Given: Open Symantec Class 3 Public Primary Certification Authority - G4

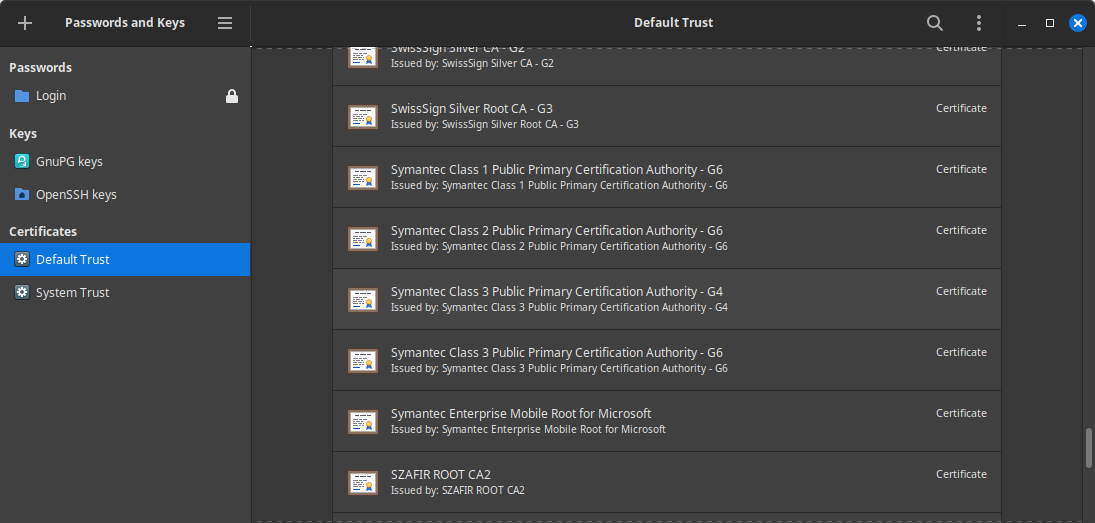Looking at the screenshot, I should click(x=667, y=299).
